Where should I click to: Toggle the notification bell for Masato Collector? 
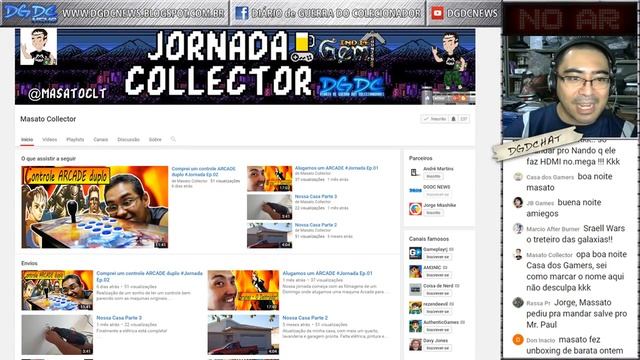coord(453,119)
